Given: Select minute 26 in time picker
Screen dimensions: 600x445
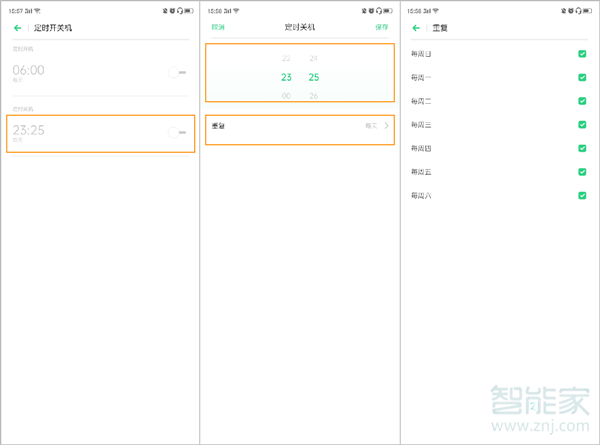Looking at the screenshot, I should (314, 95).
